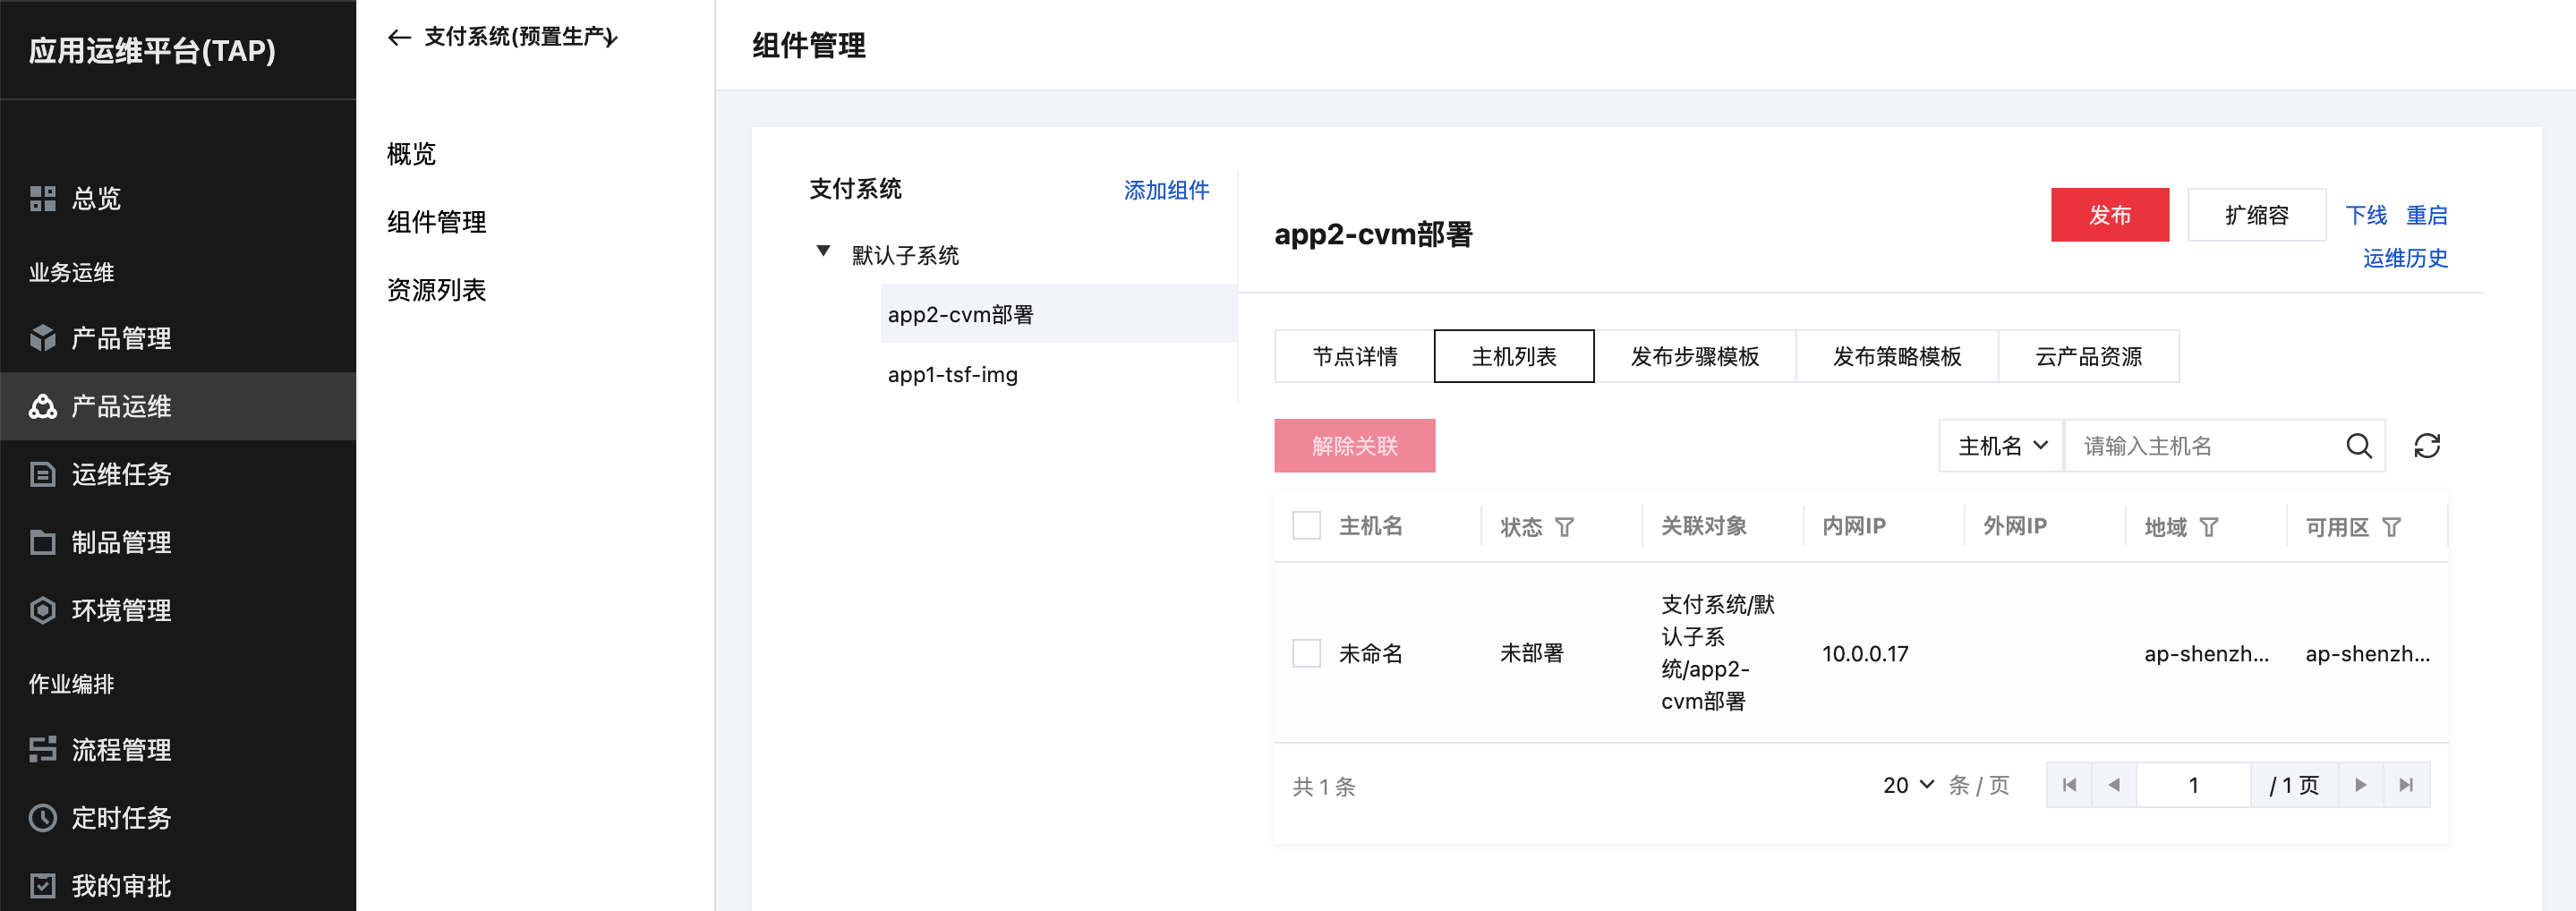Check the 未命名 host row checkbox
The height and width of the screenshot is (911, 2576).
click(1306, 653)
